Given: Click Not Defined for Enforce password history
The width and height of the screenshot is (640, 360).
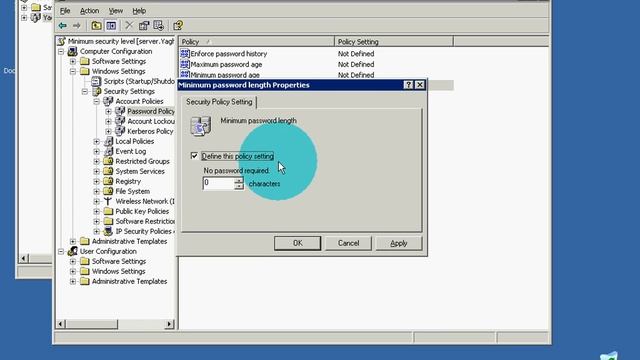Looking at the screenshot, I should [x=356, y=53].
